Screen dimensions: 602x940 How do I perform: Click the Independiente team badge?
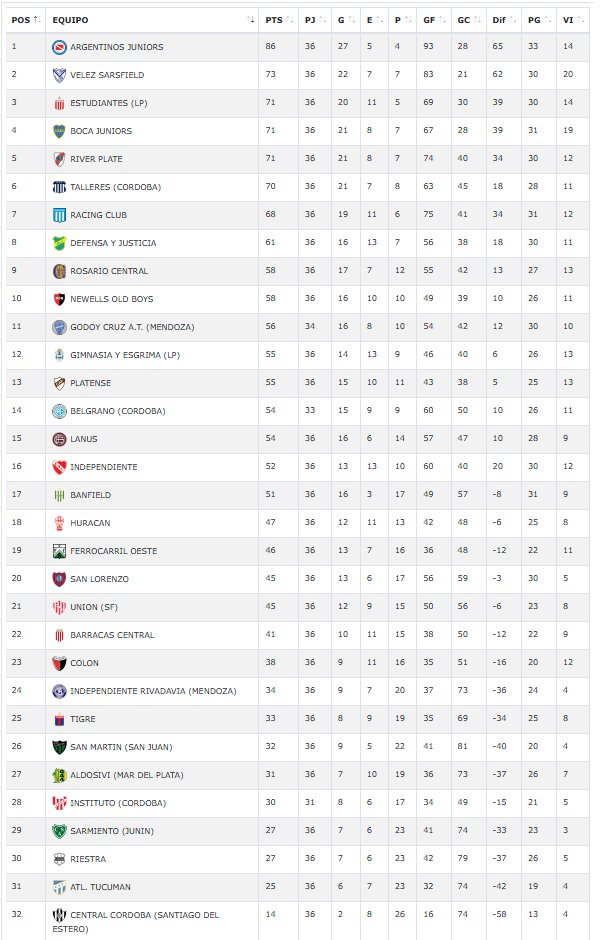click(59, 467)
